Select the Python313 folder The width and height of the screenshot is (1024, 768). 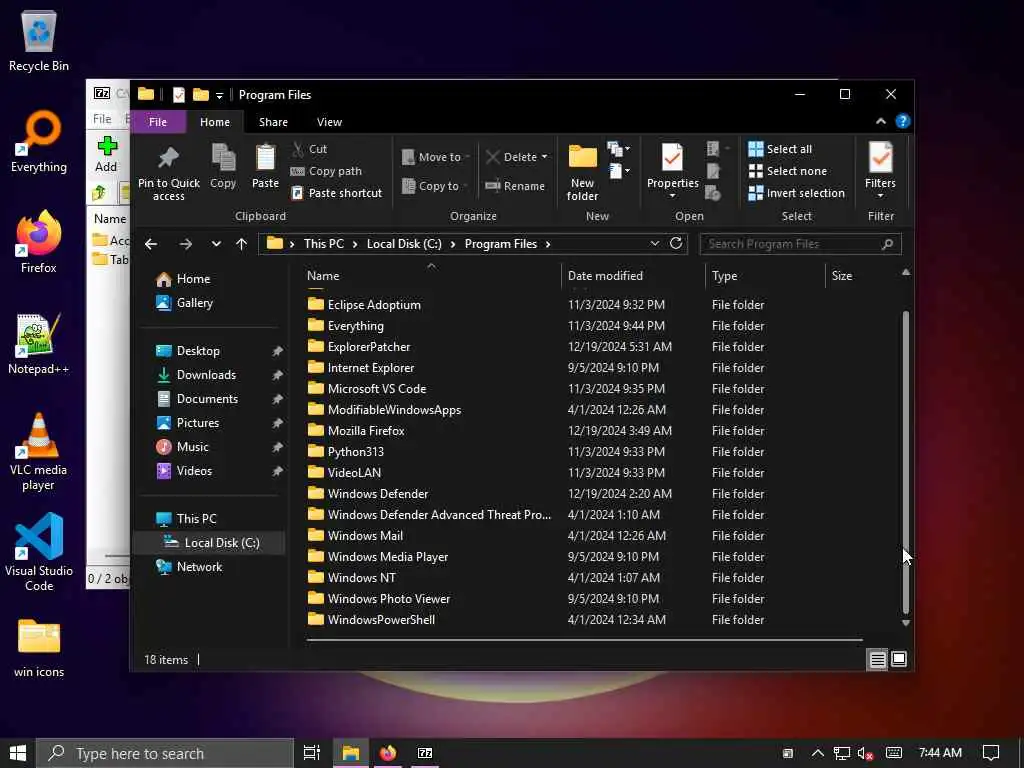tap(356, 452)
